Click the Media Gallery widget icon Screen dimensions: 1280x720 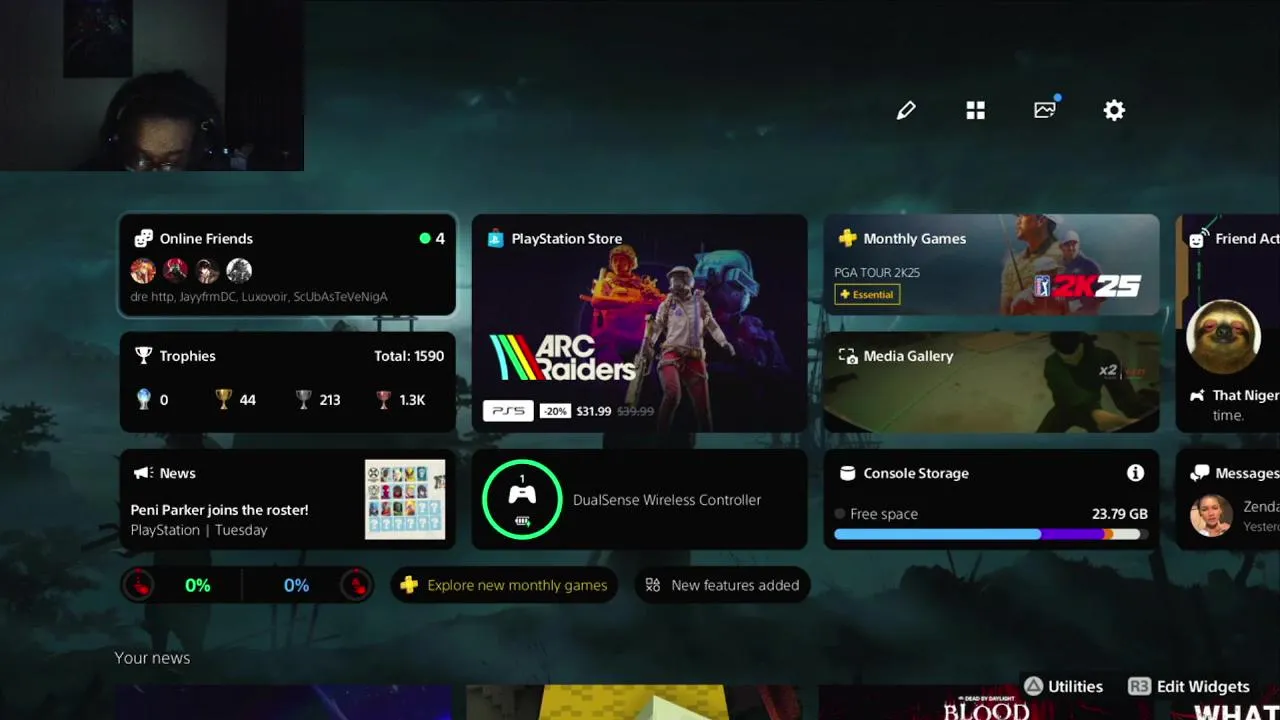(x=847, y=356)
